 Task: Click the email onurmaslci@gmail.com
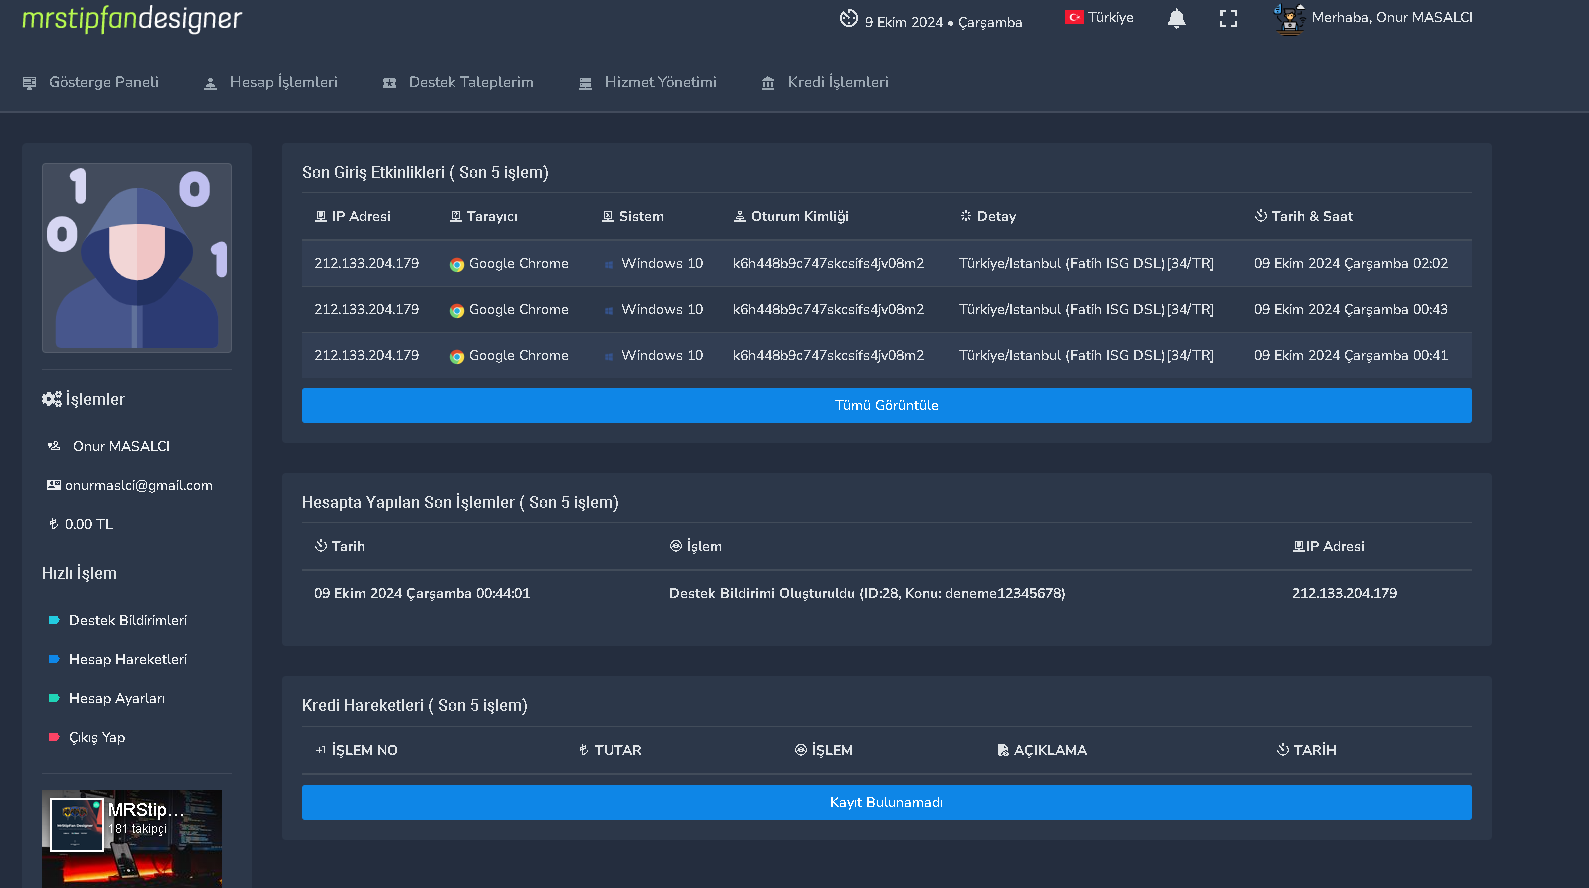coord(139,485)
